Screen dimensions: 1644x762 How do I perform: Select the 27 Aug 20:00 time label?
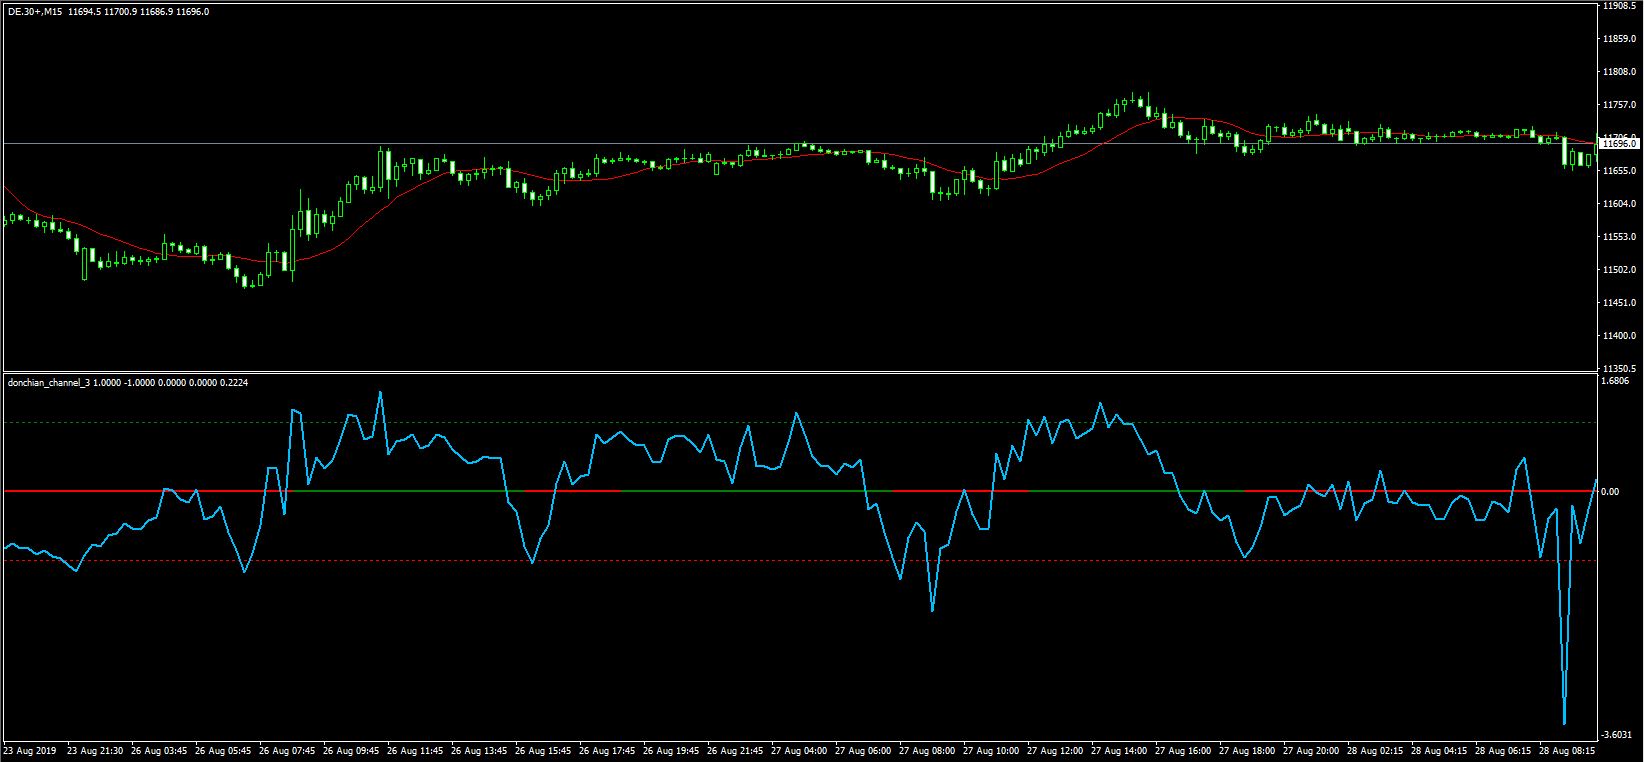(x=1311, y=749)
